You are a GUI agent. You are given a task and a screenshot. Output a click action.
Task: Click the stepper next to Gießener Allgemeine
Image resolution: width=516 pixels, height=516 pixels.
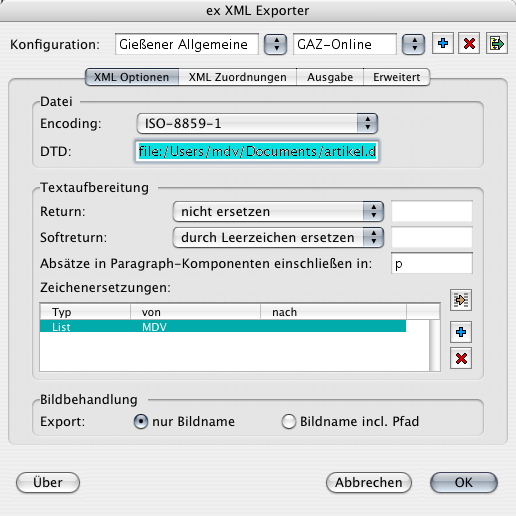(x=275, y=44)
